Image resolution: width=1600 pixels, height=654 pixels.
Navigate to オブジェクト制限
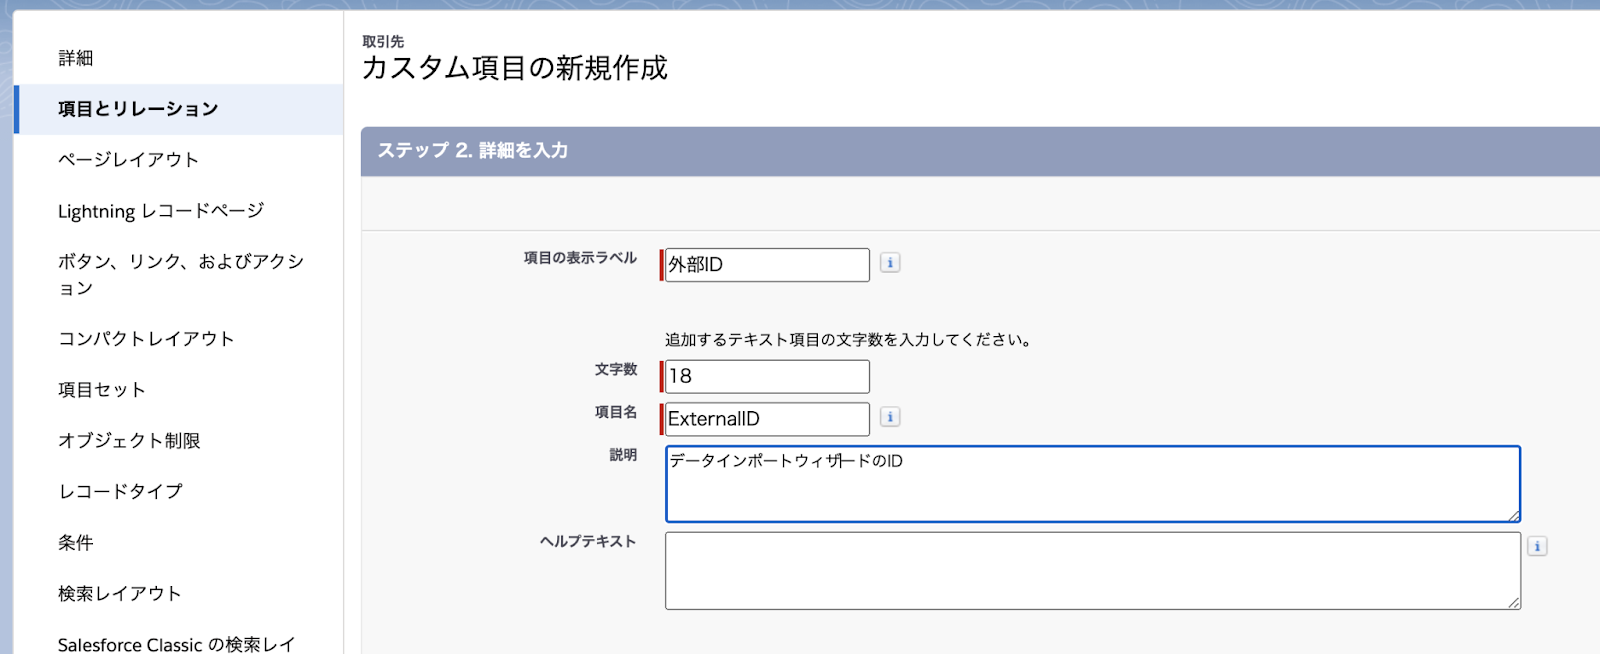(x=129, y=441)
